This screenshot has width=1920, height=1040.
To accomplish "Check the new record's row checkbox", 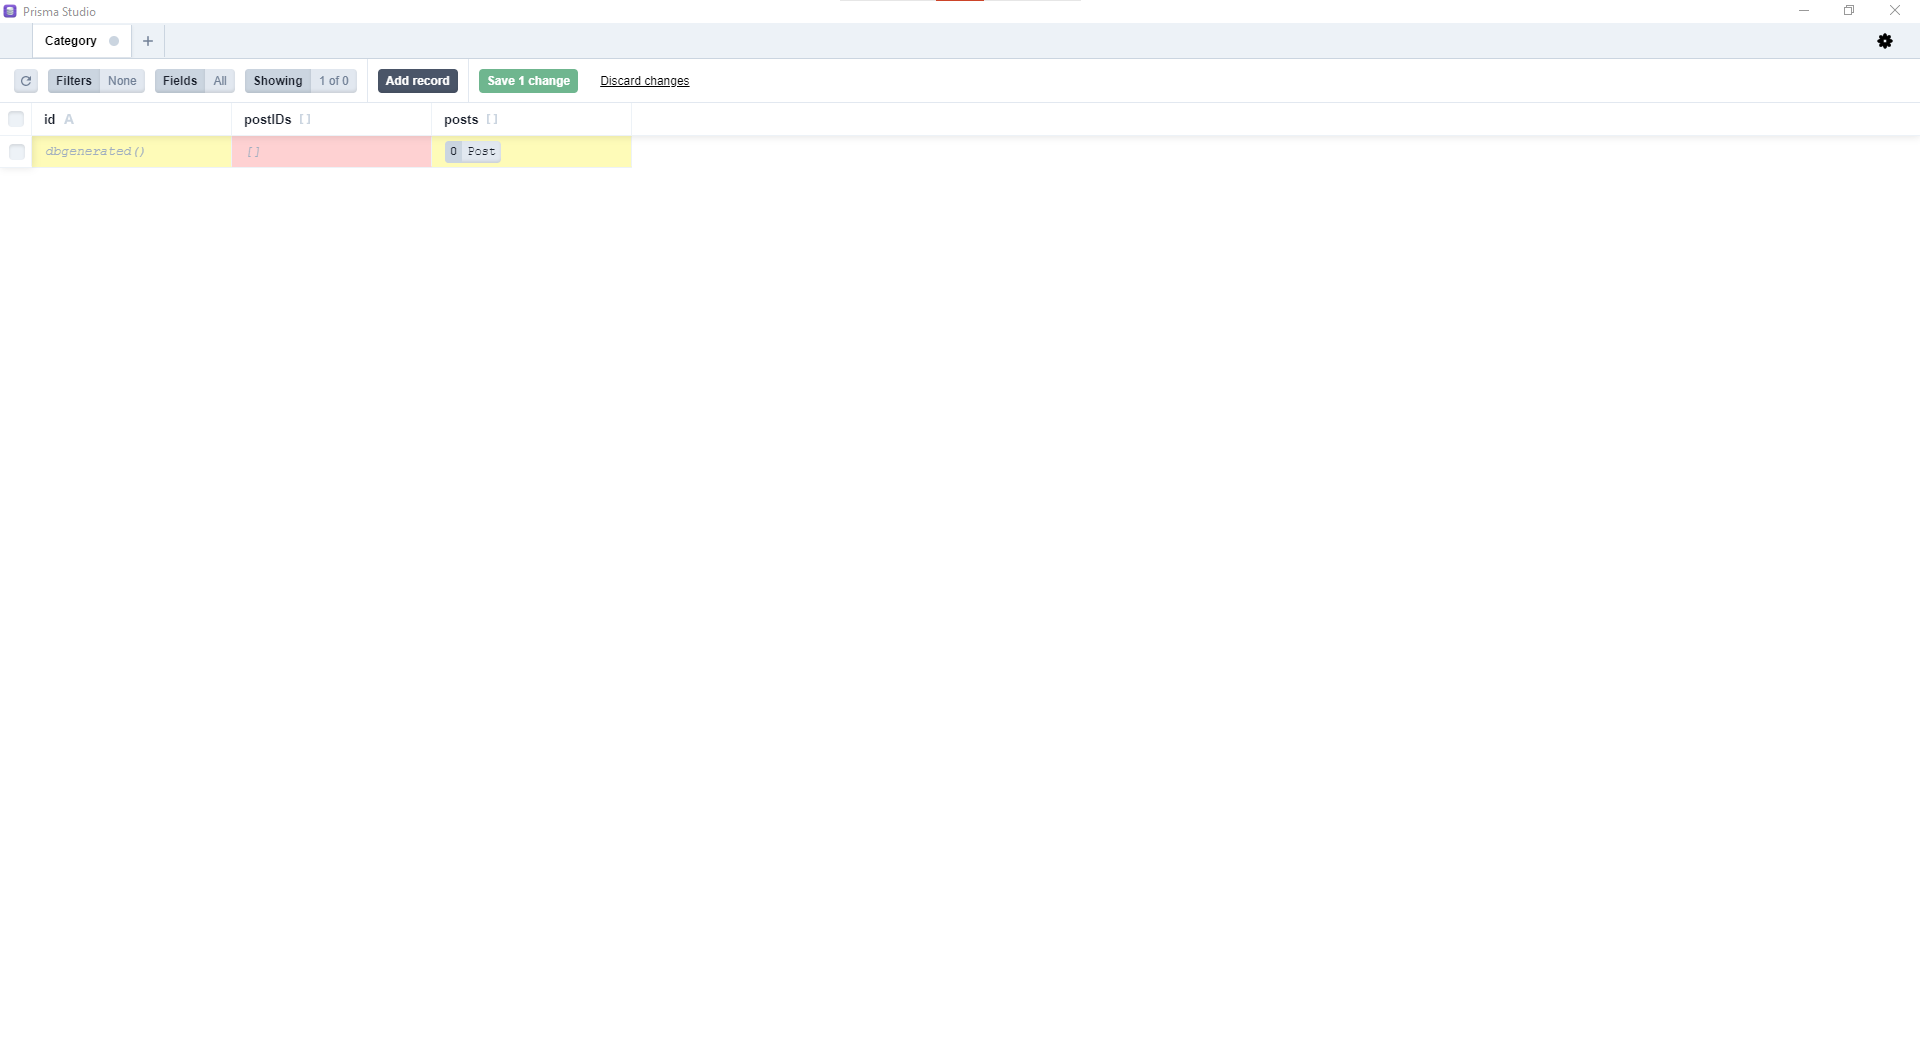I will 16,152.
